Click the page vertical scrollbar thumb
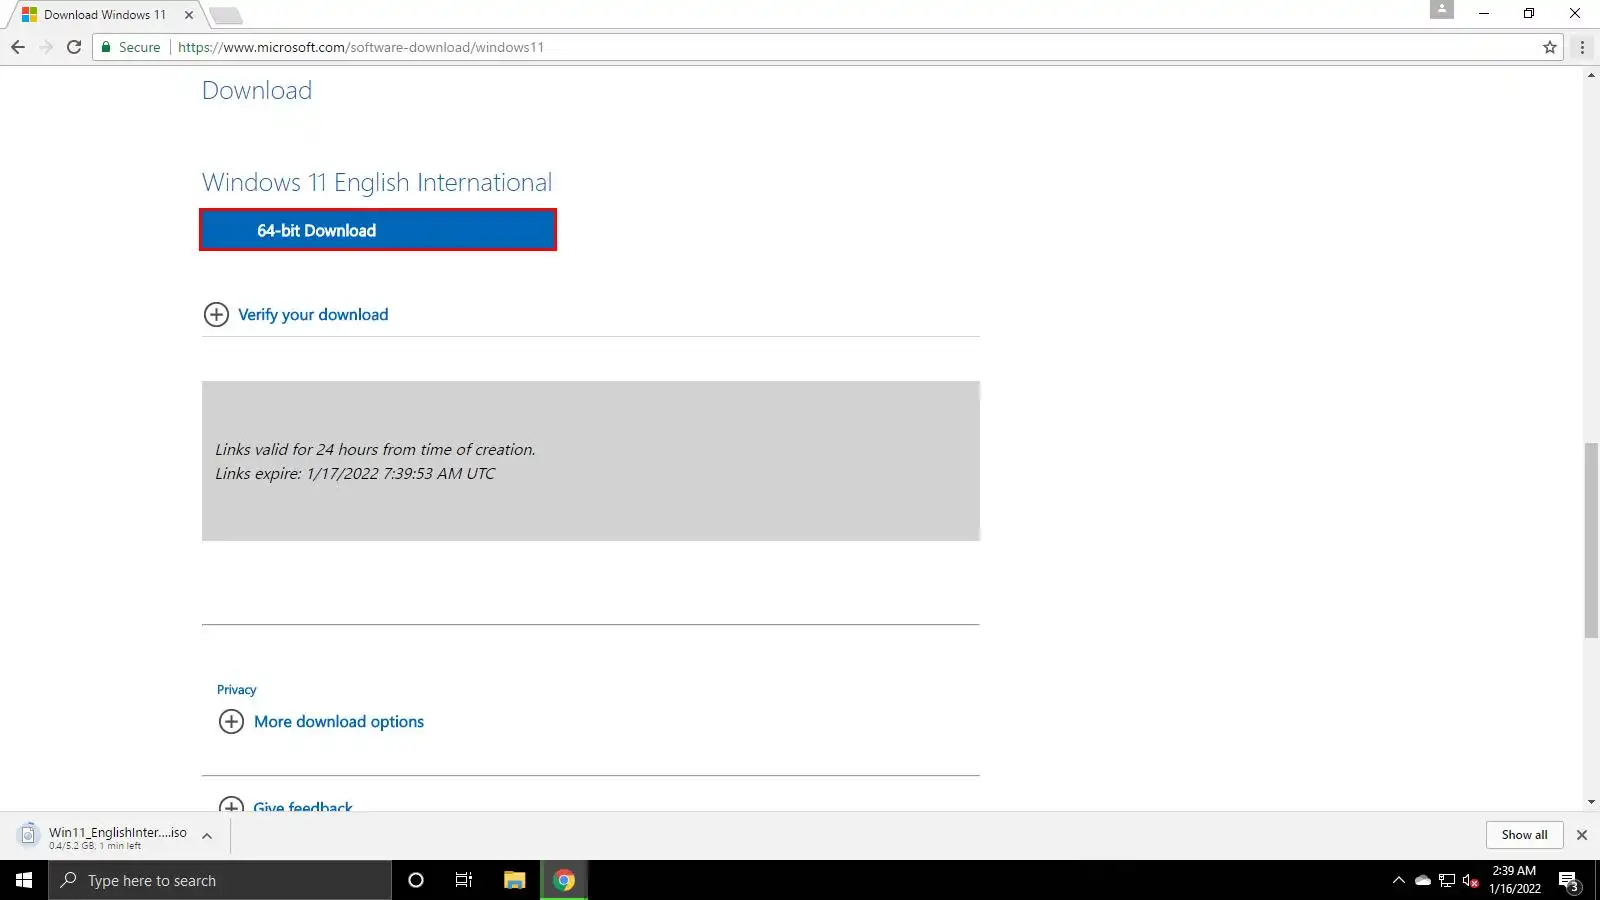Image resolution: width=1600 pixels, height=900 pixels. pyautogui.click(x=1591, y=540)
